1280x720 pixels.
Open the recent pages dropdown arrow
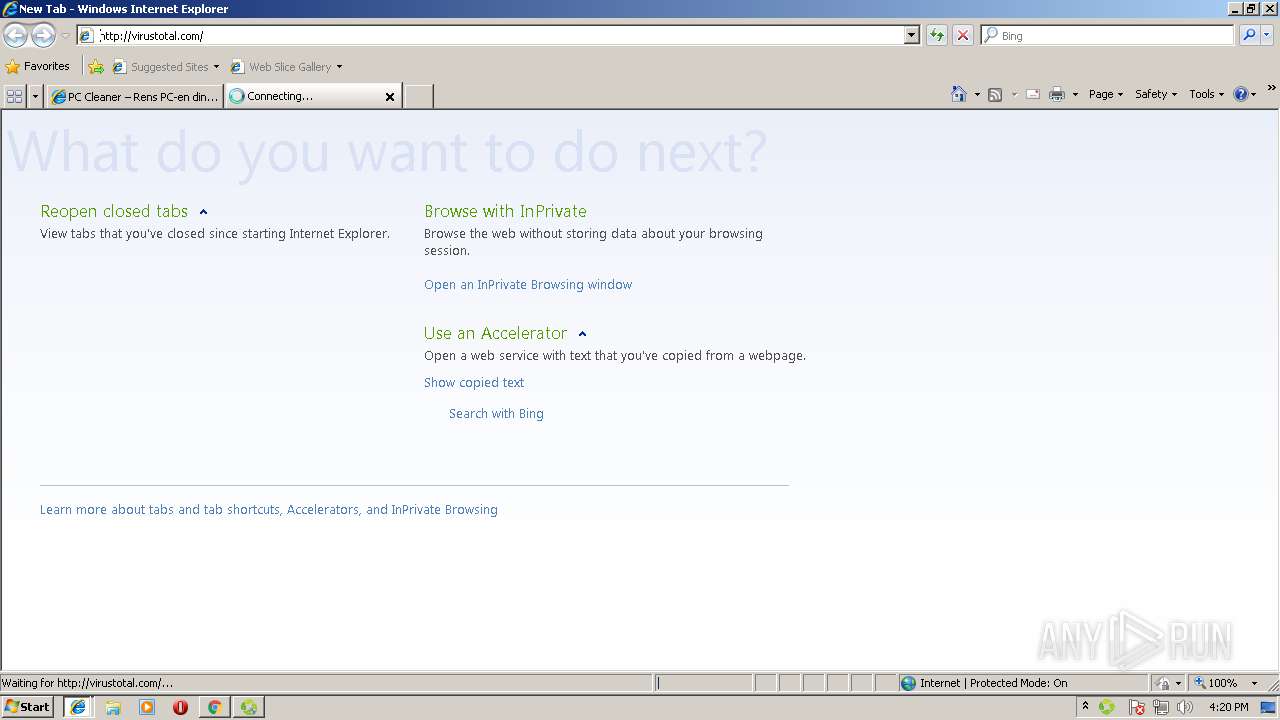tap(65, 36)
